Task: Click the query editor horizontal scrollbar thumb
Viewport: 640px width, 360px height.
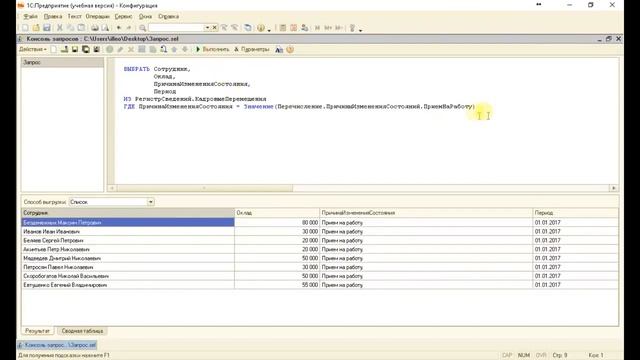Action: tap(204, 188)
